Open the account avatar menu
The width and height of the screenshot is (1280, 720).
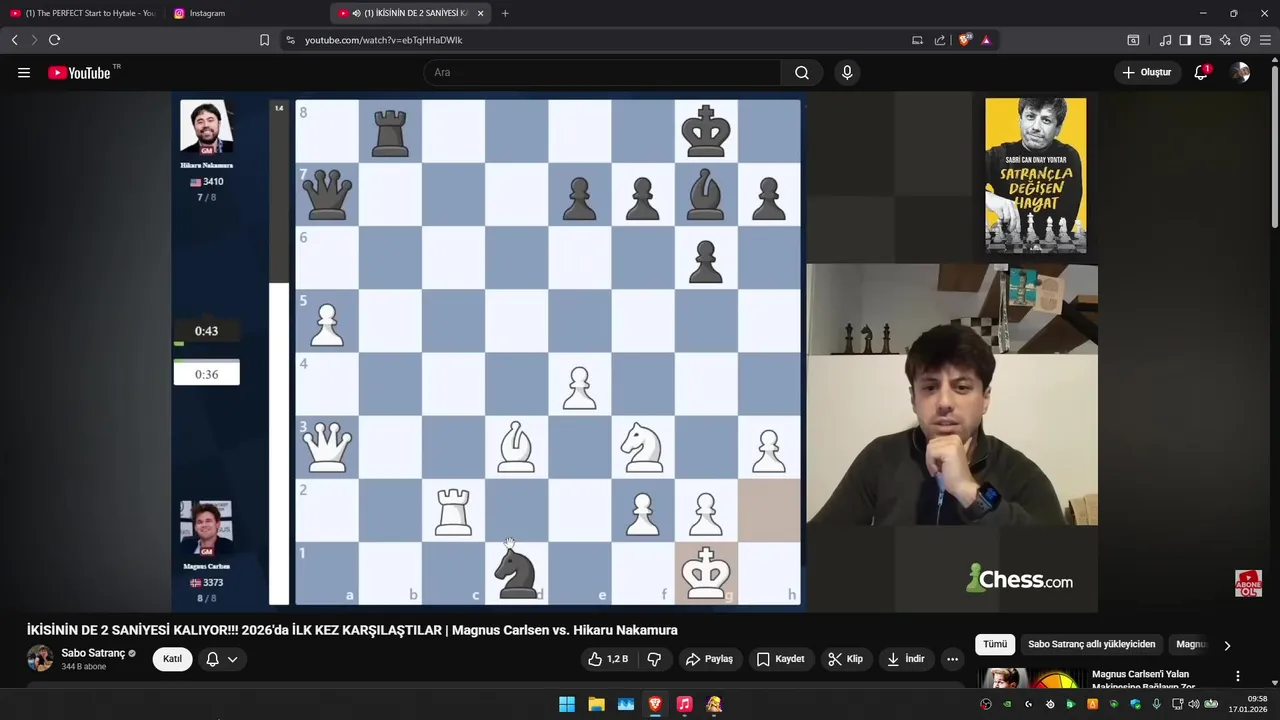(x=1240, y=72)
